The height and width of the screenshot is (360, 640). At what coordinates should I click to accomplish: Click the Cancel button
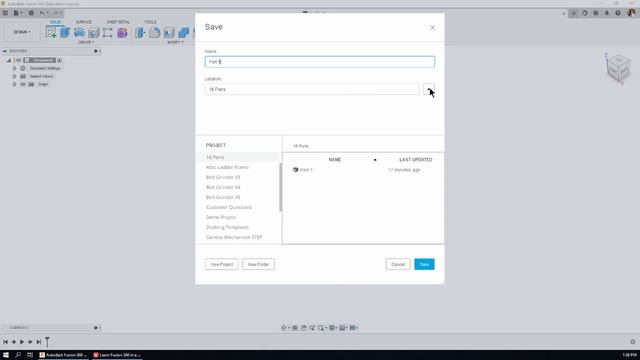[398, 264]
